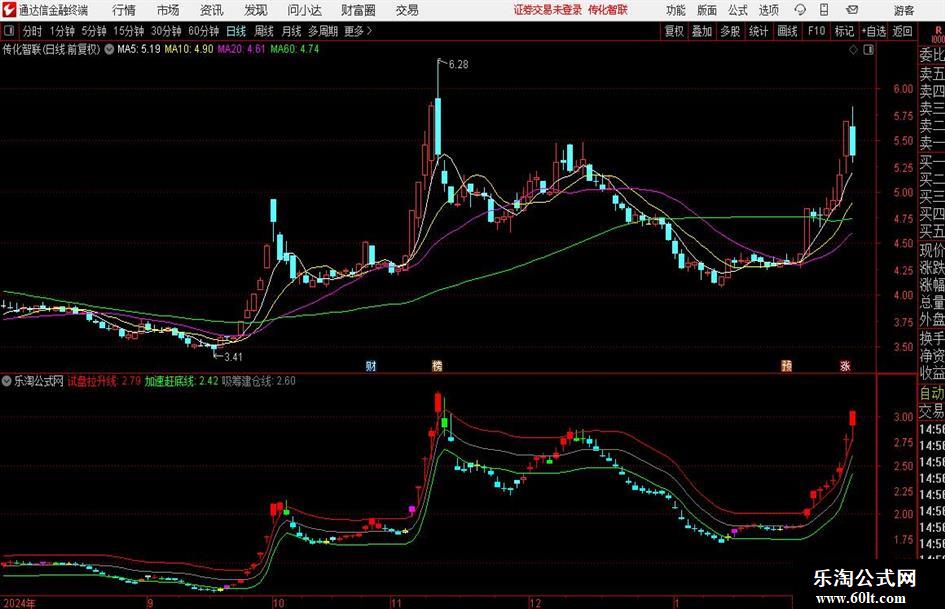Switch to 30分钟 period tab
This screenshot has width=945, height=609.
tap(166, 31)
